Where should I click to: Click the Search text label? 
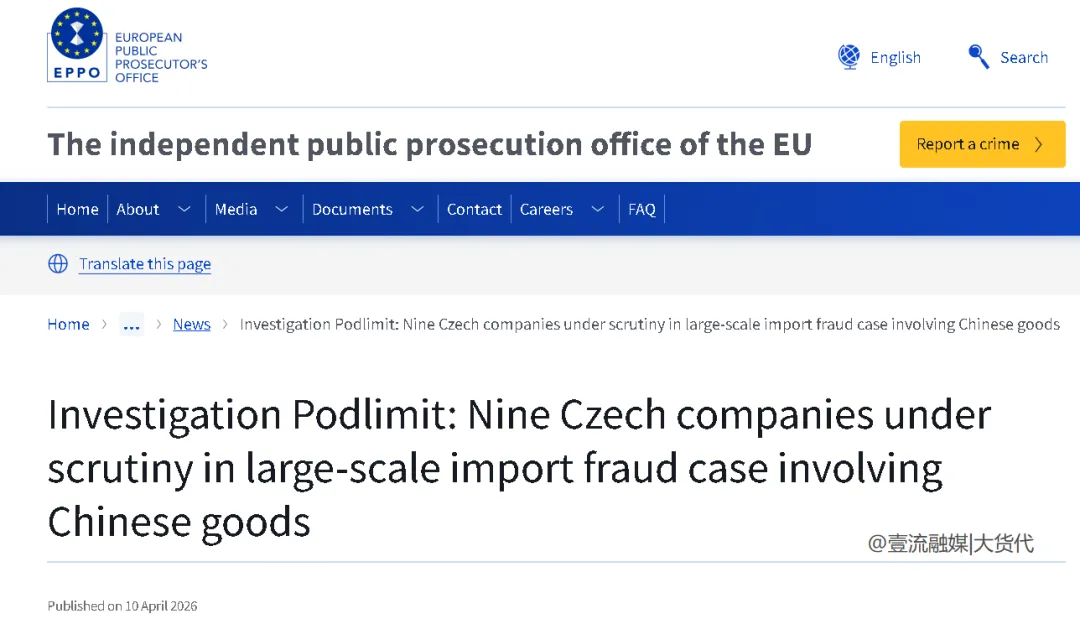click(x=1024, y=57)
